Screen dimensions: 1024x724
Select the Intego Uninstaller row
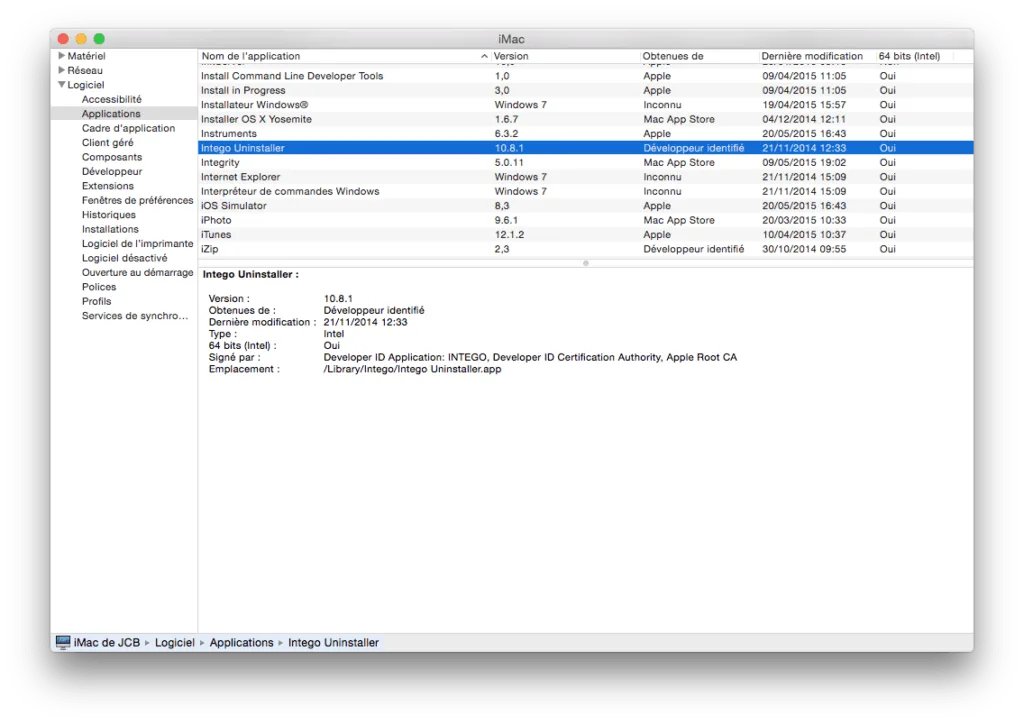585,148
